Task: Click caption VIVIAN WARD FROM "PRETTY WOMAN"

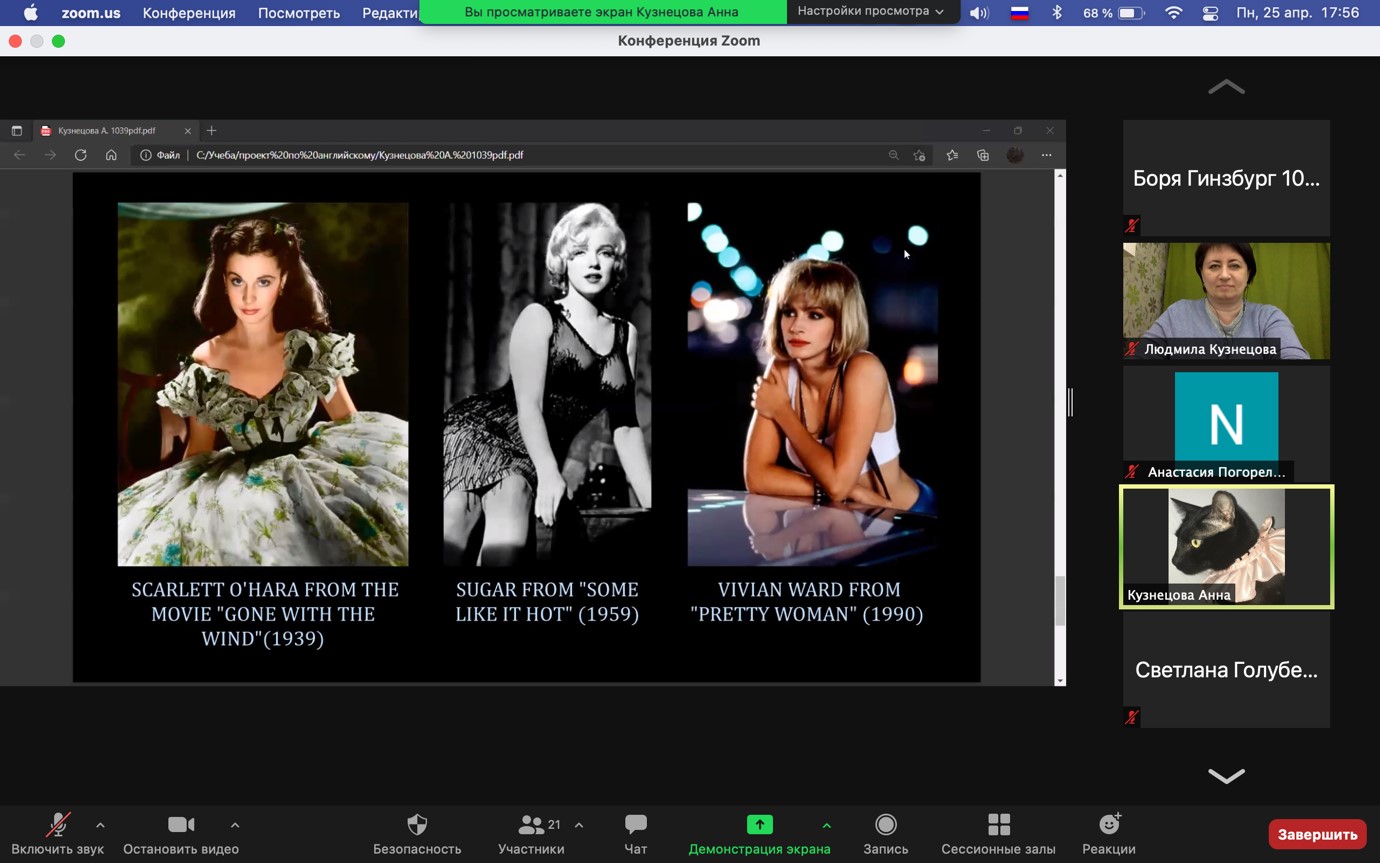Action: point(807,602)
